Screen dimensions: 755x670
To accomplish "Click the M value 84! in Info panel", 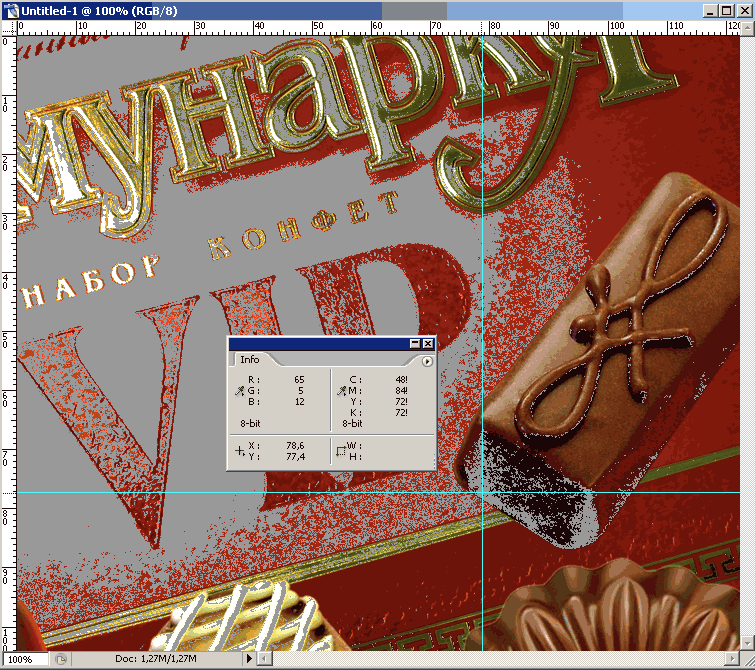I will click(401, 391).
